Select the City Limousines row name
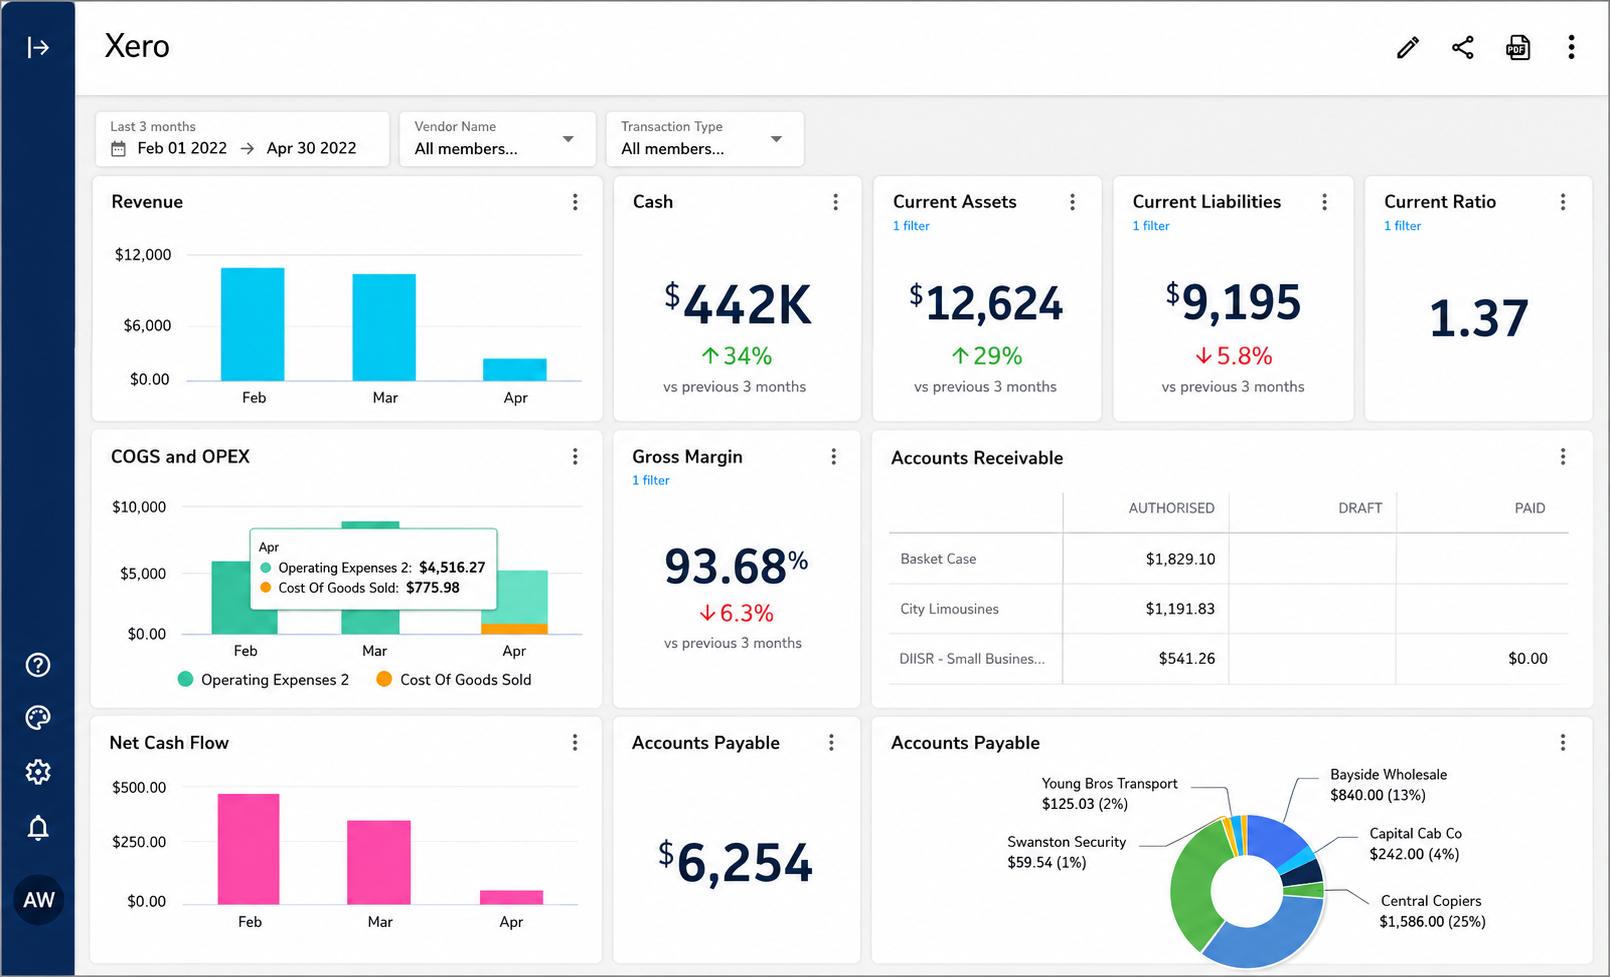The width and height of the screenshot is (1610, 977). pyautogui.click(x=949, y=609)
